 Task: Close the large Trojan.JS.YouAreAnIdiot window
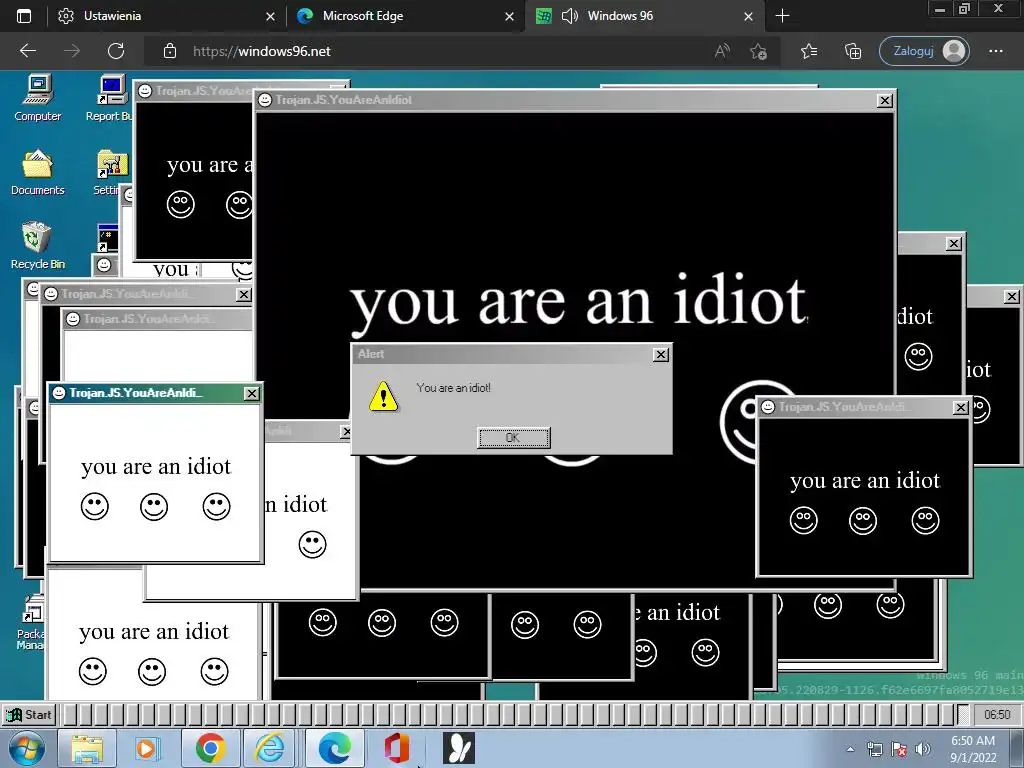click(885, 101)
